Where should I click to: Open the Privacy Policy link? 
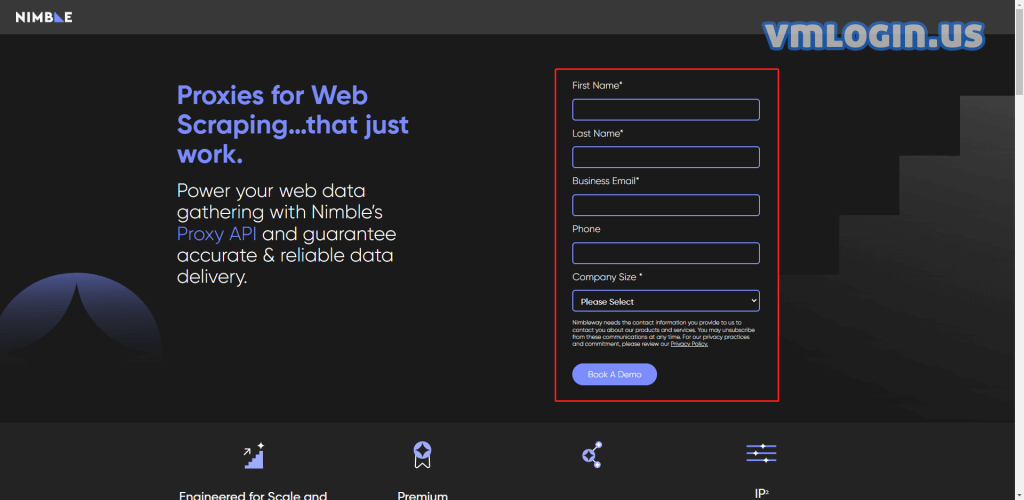coord(689,344)
